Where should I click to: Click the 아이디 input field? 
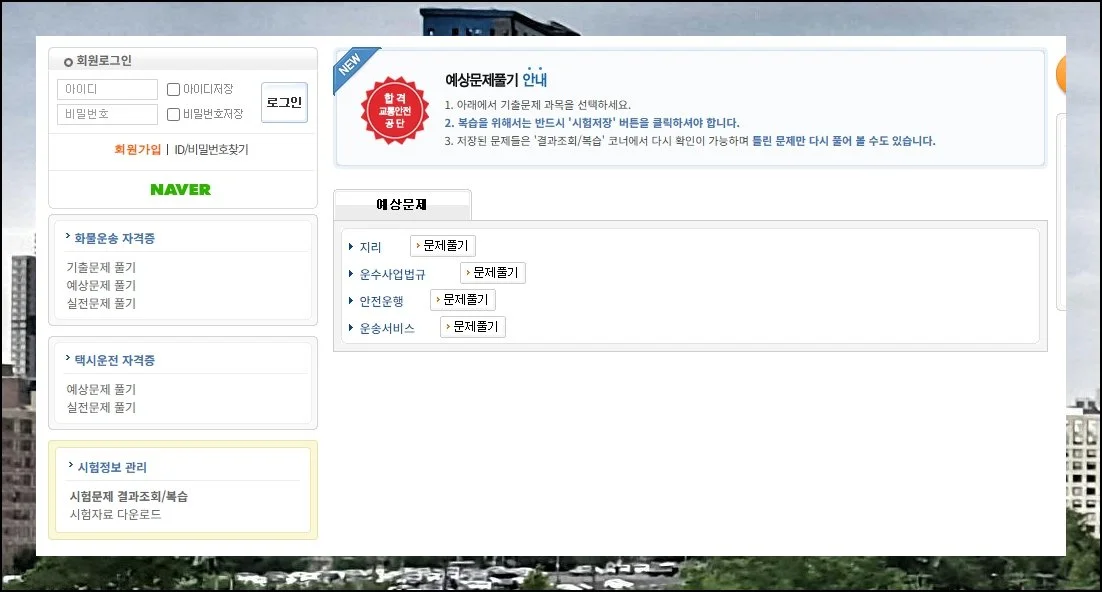[x=107, y=88]
